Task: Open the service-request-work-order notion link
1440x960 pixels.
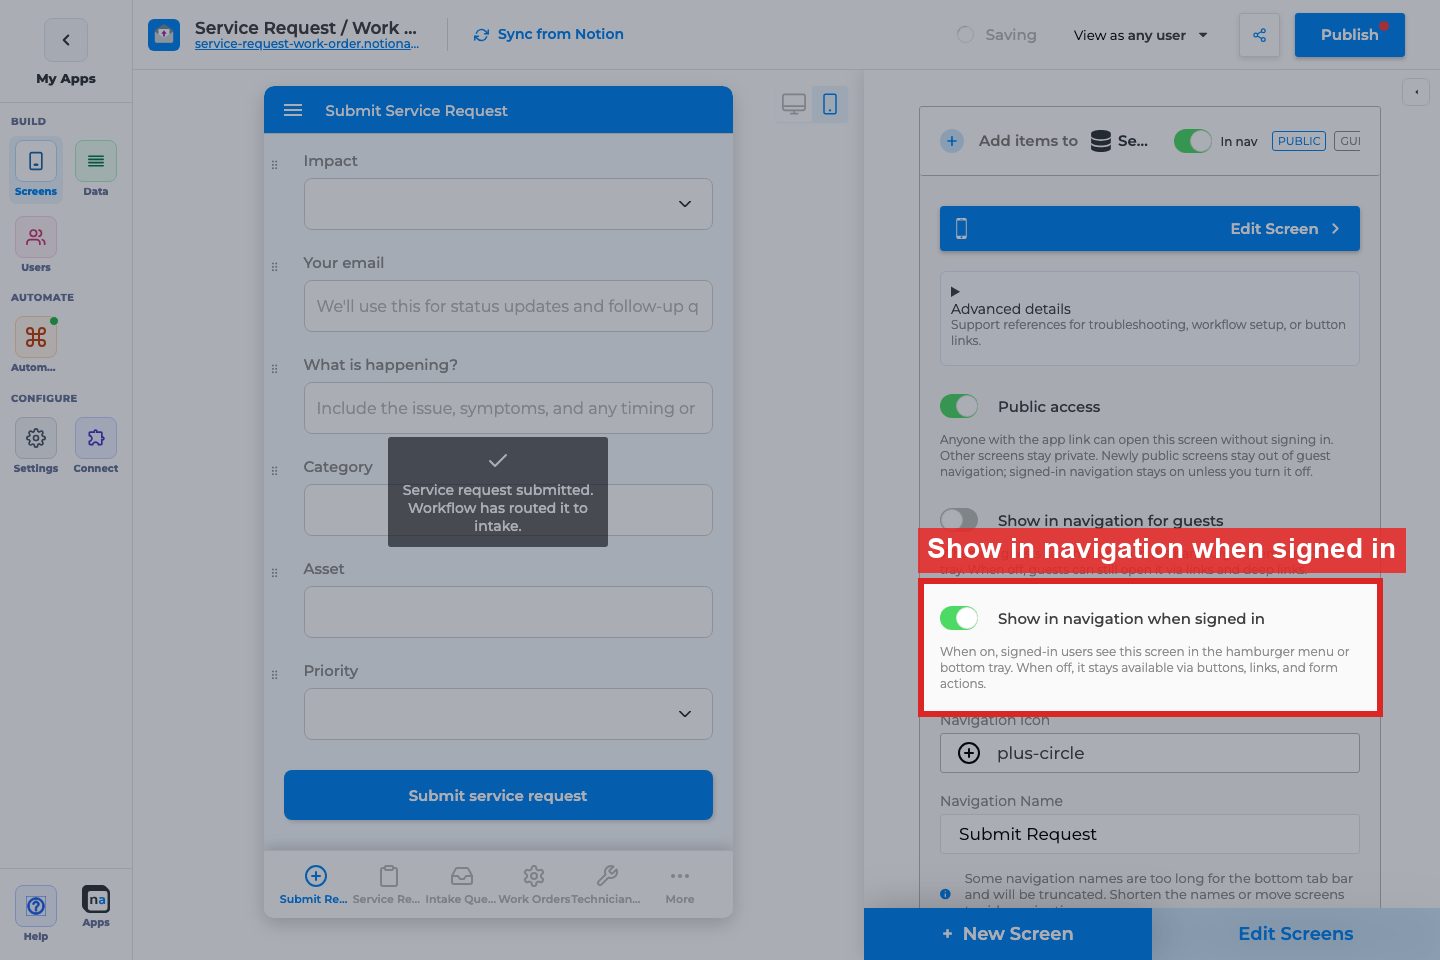Action: click(x=307, y=44)
